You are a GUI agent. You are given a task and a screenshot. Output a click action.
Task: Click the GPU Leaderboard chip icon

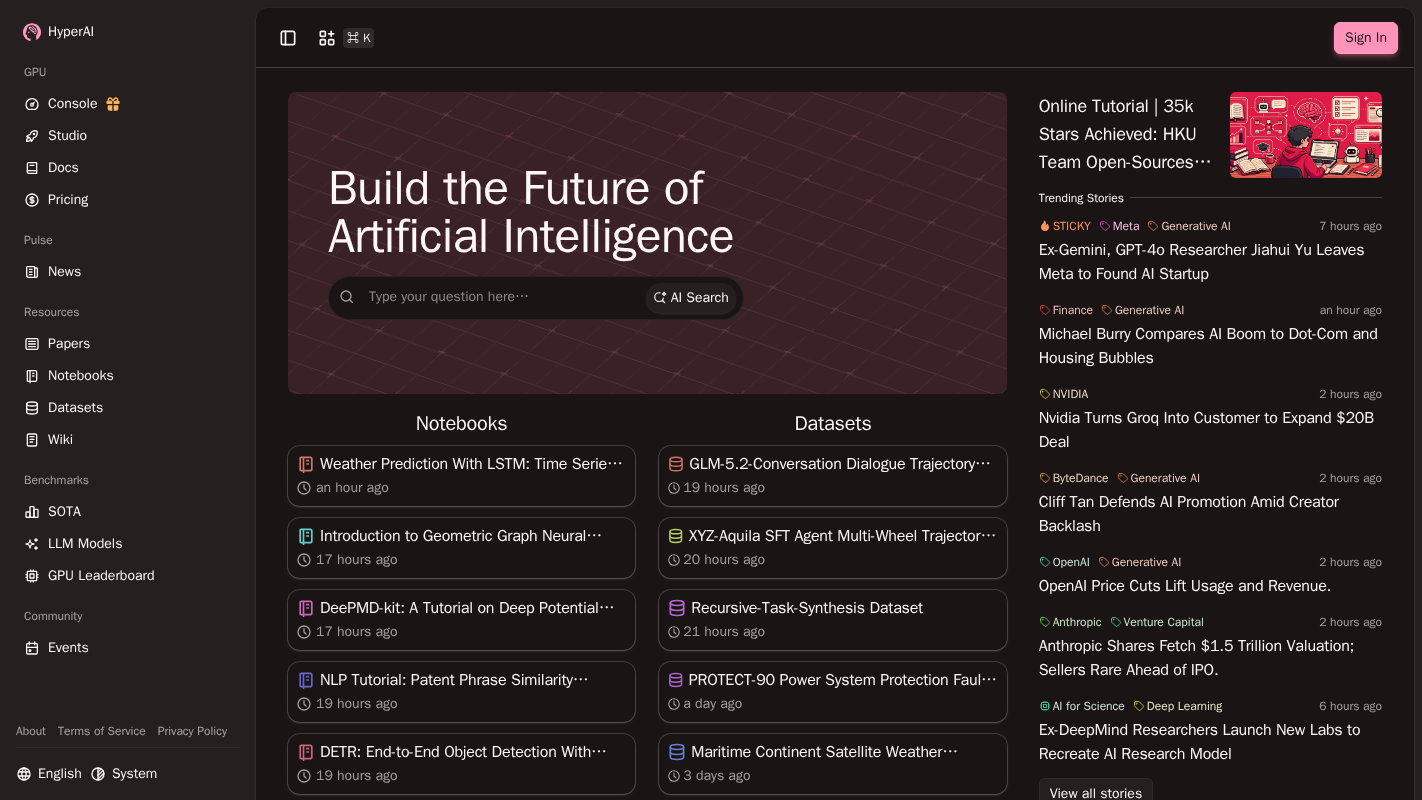(x=32, y=576)
